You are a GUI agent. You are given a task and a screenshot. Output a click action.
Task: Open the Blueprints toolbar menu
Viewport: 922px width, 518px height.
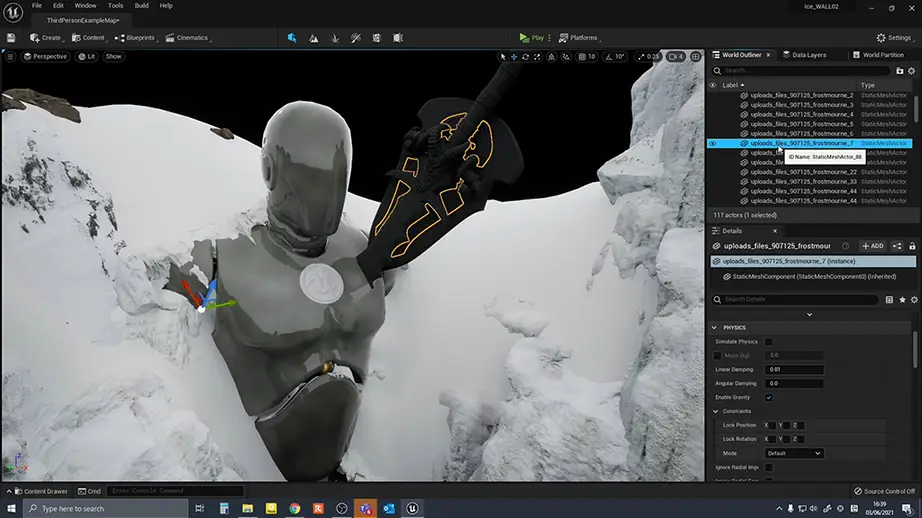coord(135,38)
